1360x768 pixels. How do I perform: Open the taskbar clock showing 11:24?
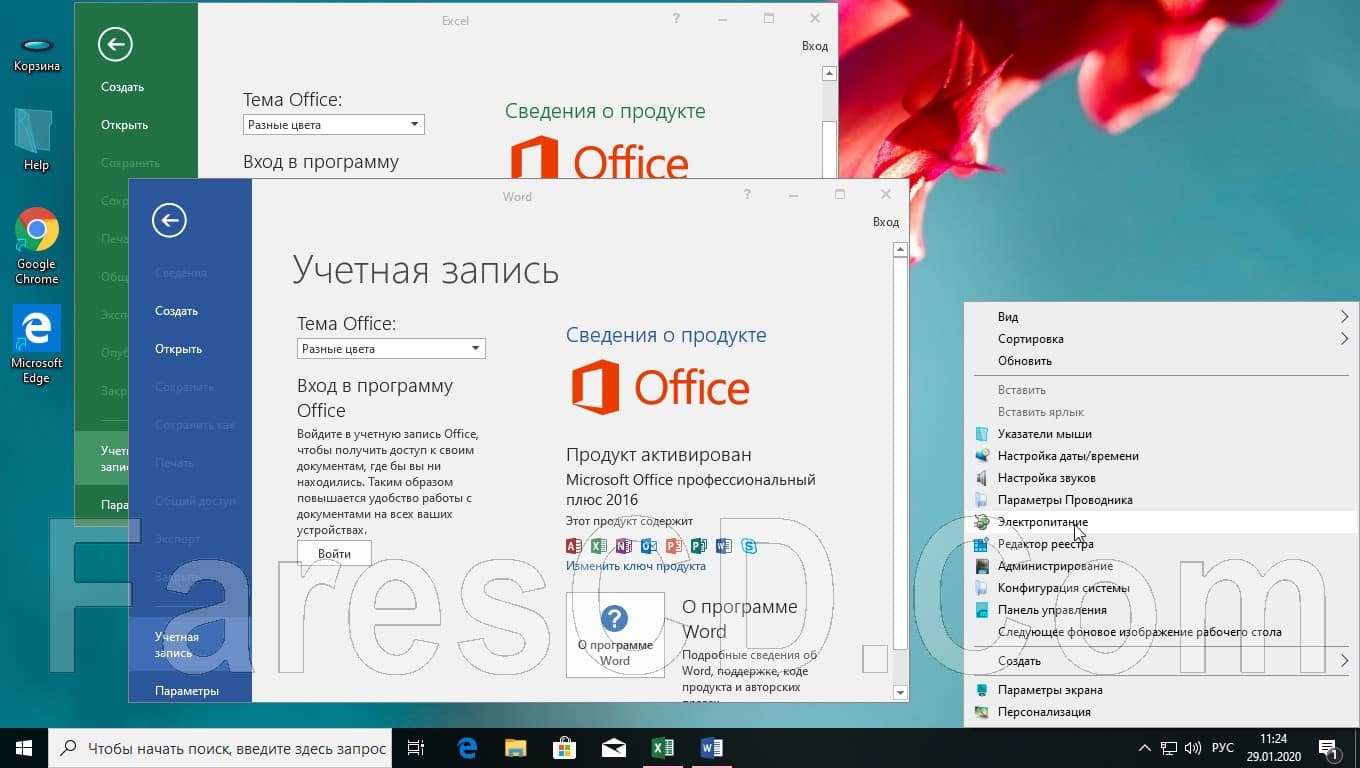coord(1273,748)
